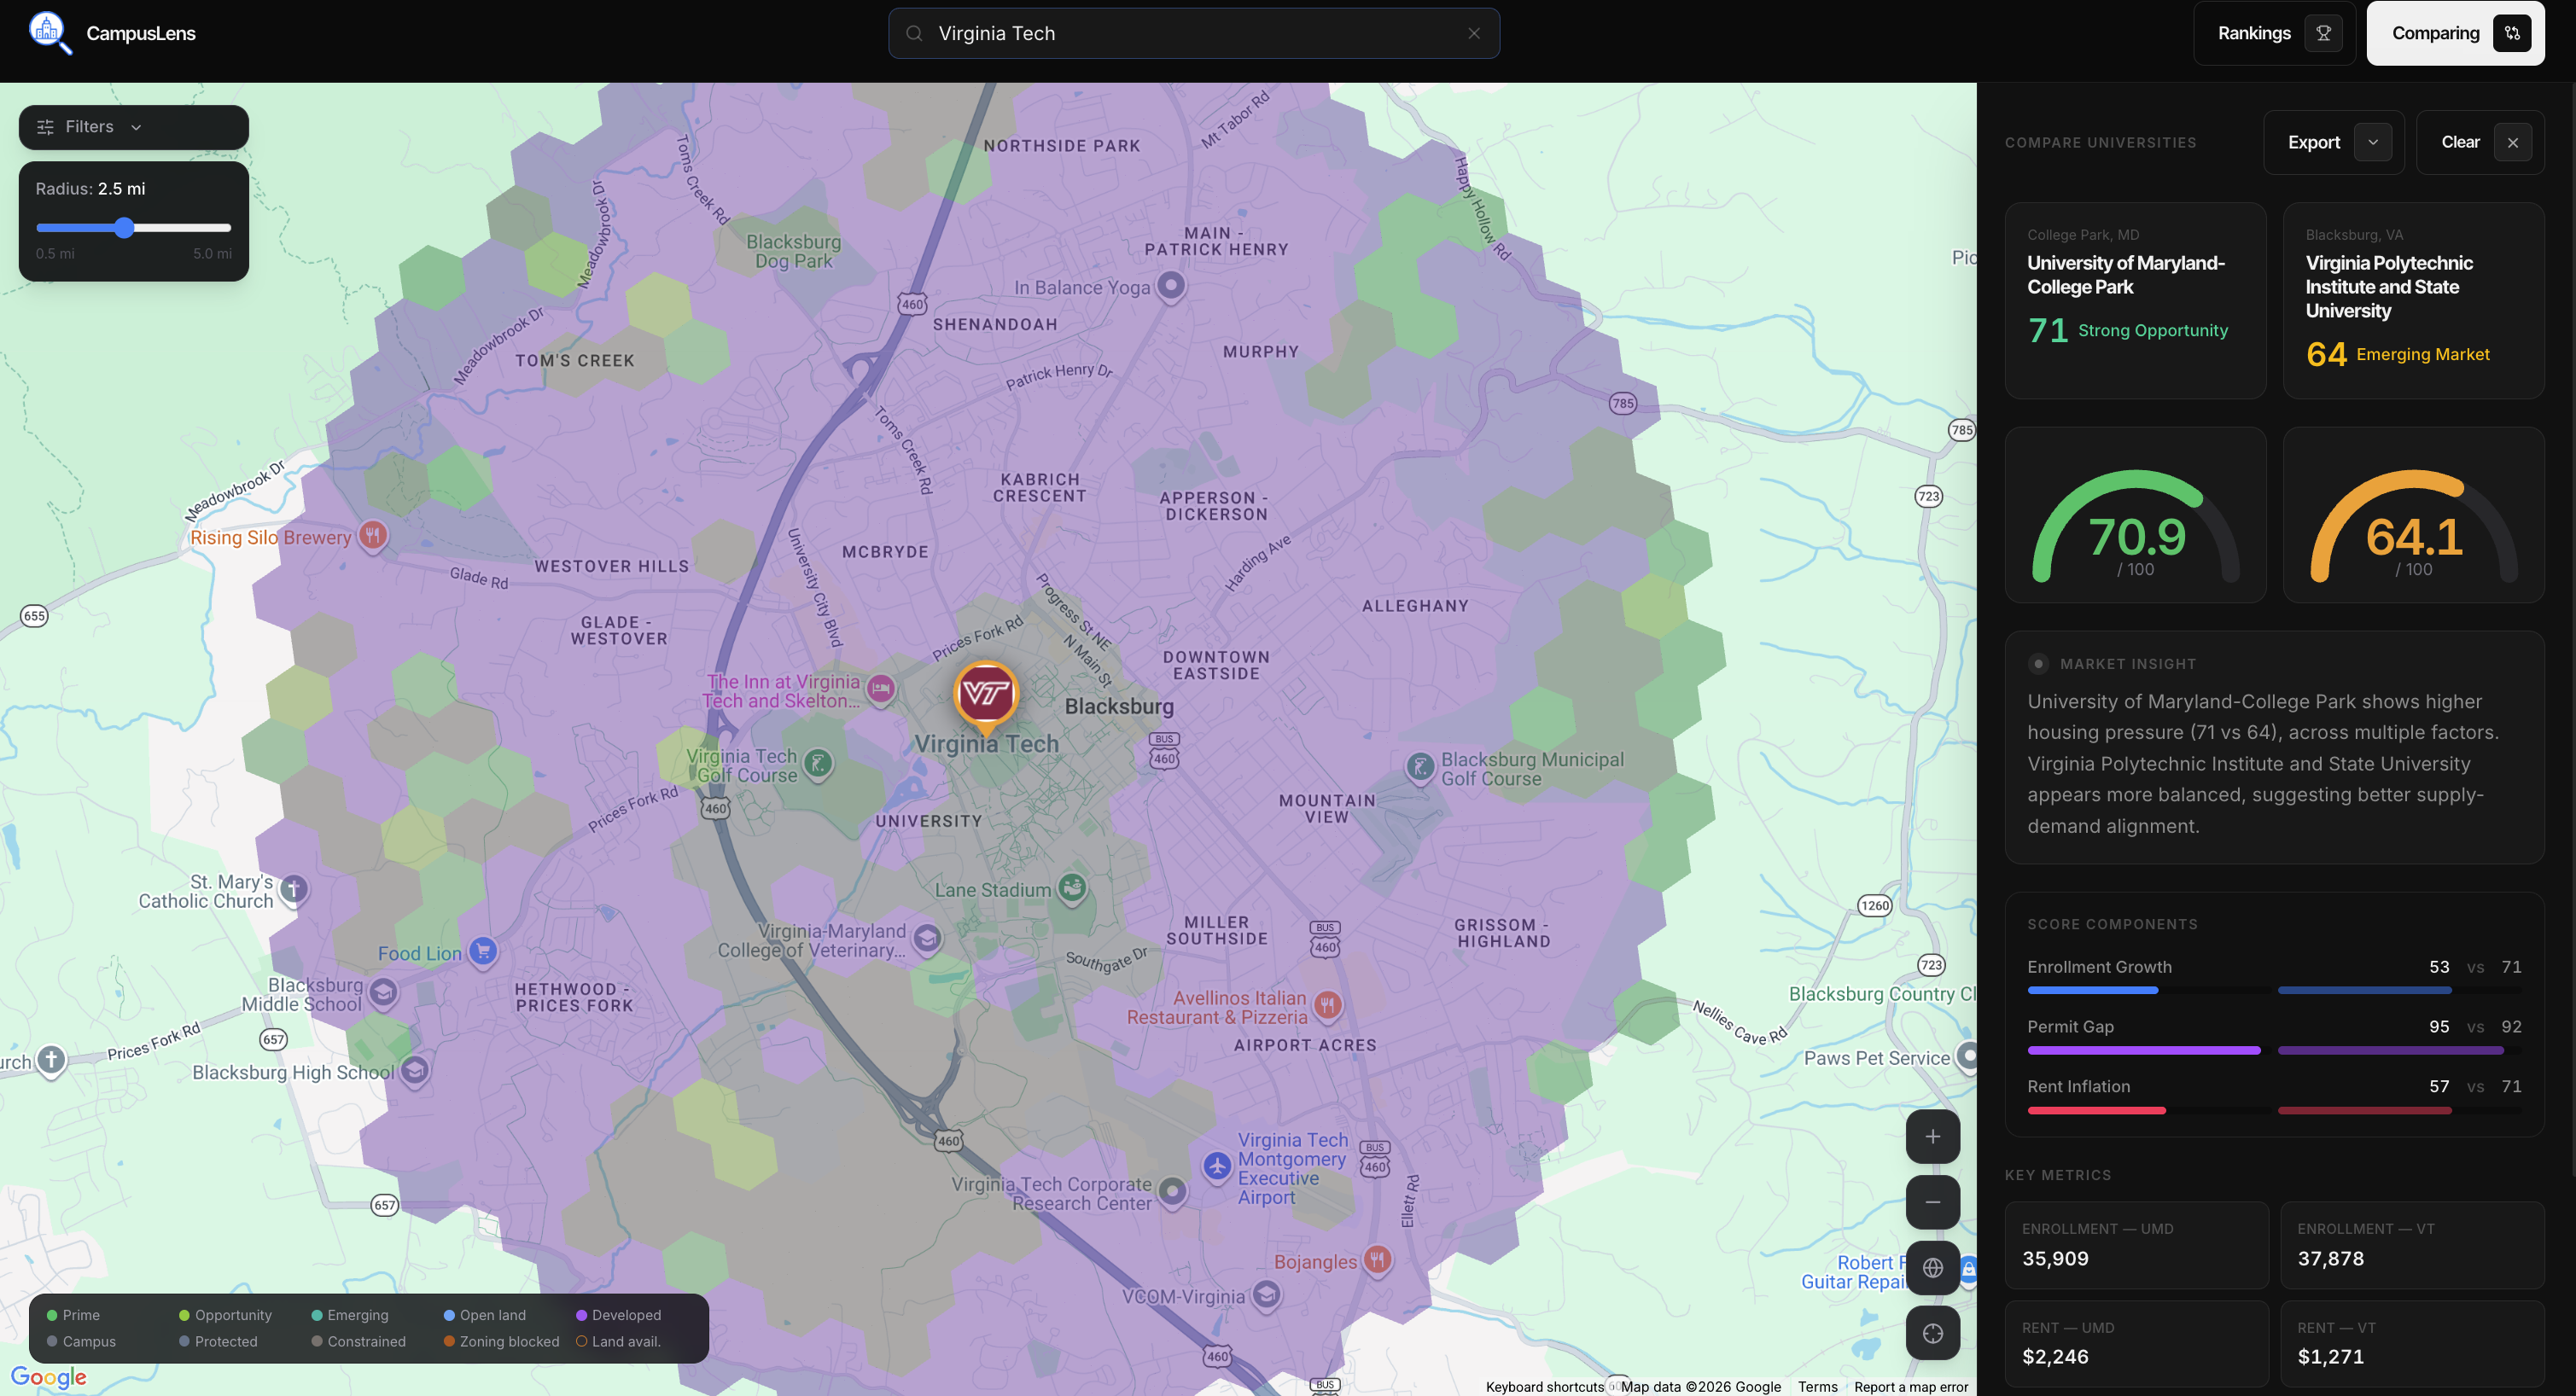2576x1396 pixels.
Task: Open the filter sliders icon
Action: [x=45, y=127]
